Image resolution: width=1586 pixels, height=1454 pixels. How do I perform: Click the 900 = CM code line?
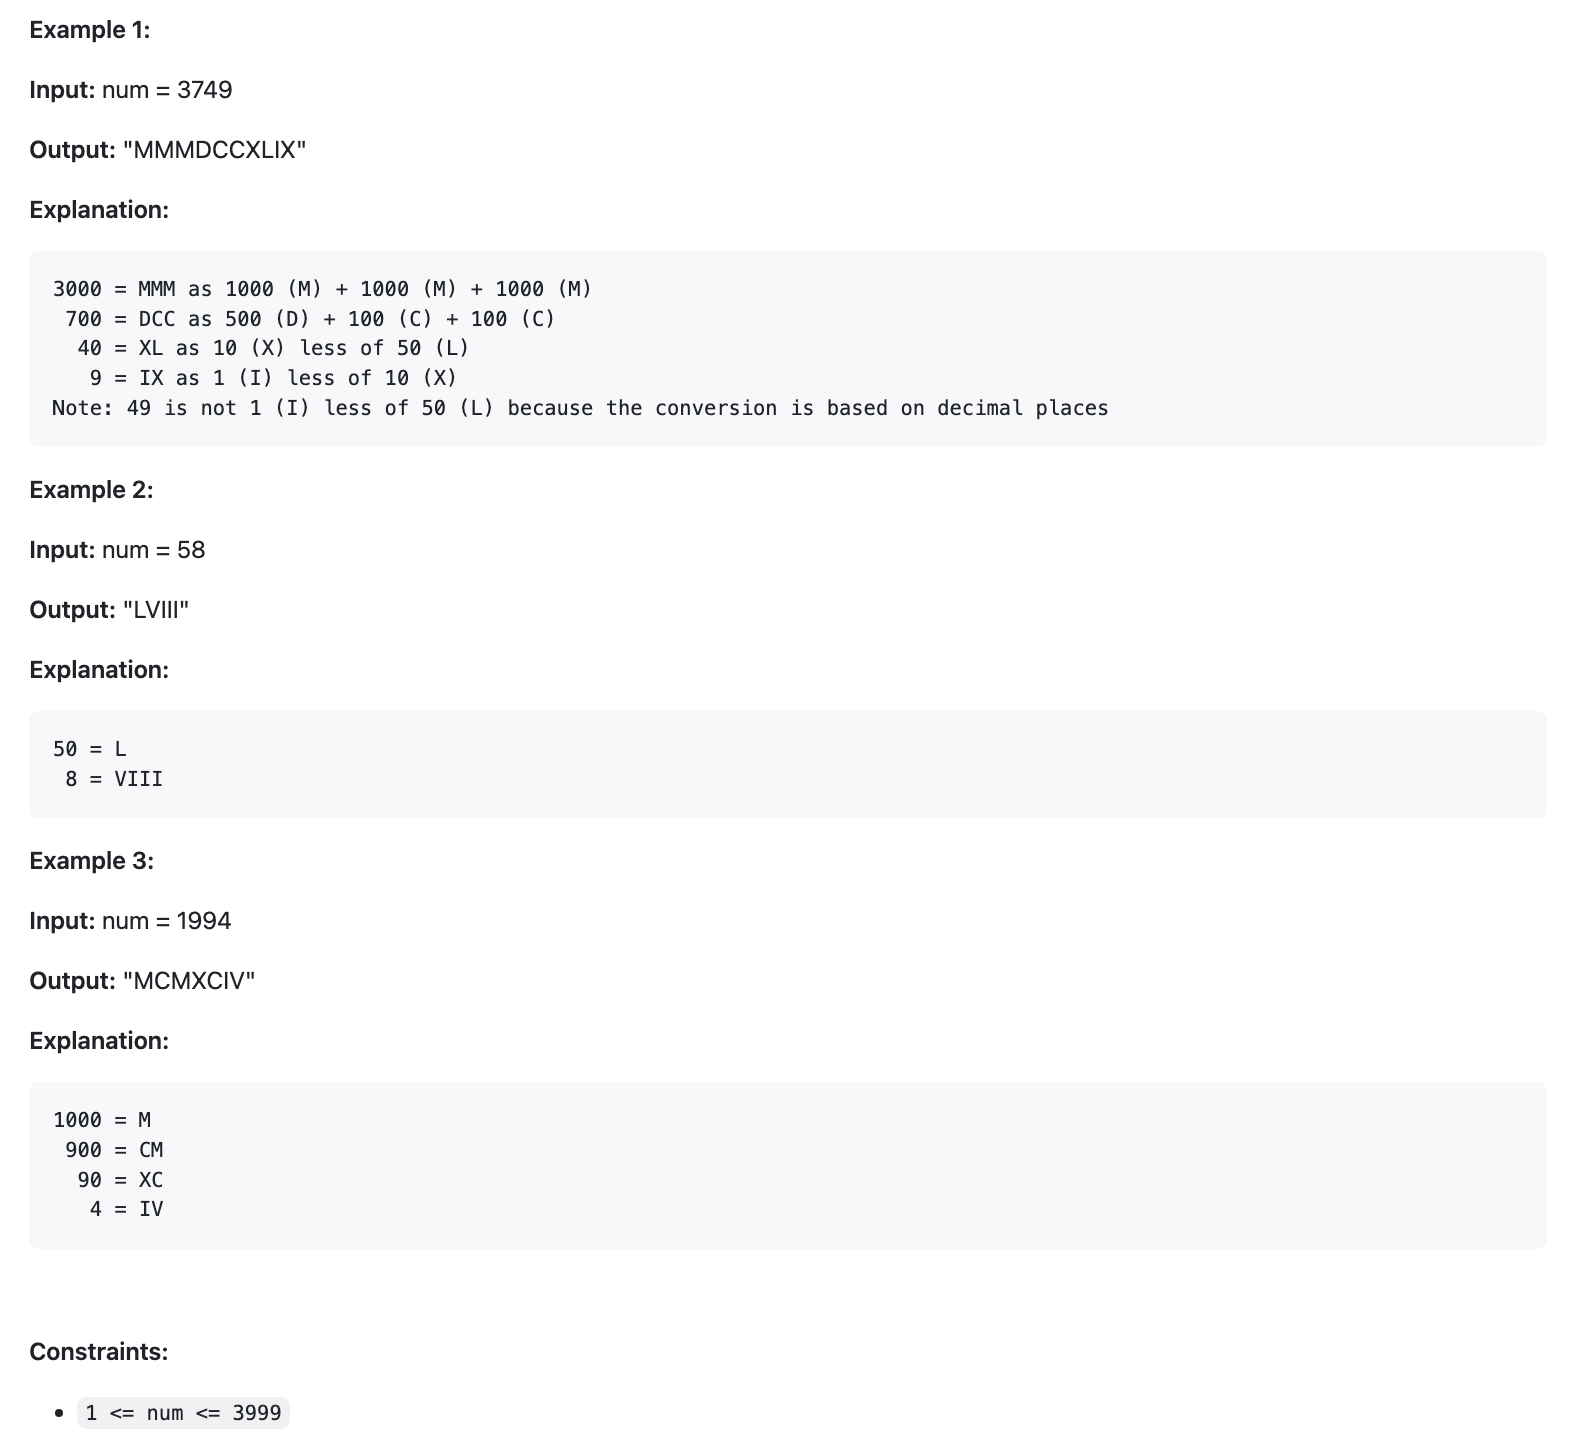click(114, 1150)
